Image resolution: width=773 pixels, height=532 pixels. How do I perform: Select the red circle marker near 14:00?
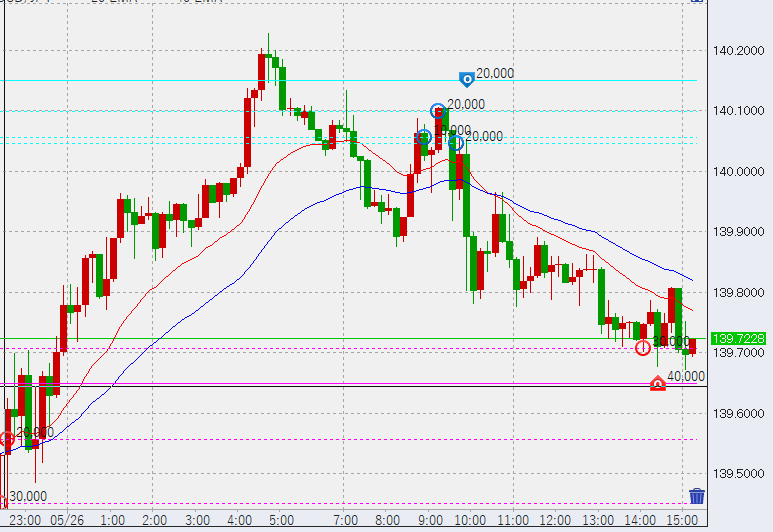(643, 347)
